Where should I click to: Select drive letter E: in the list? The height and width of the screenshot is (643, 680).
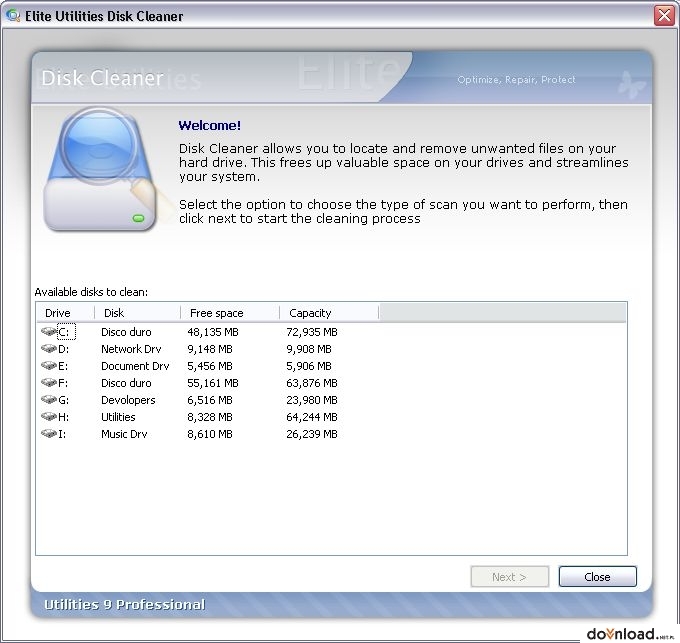click(63, 366)
